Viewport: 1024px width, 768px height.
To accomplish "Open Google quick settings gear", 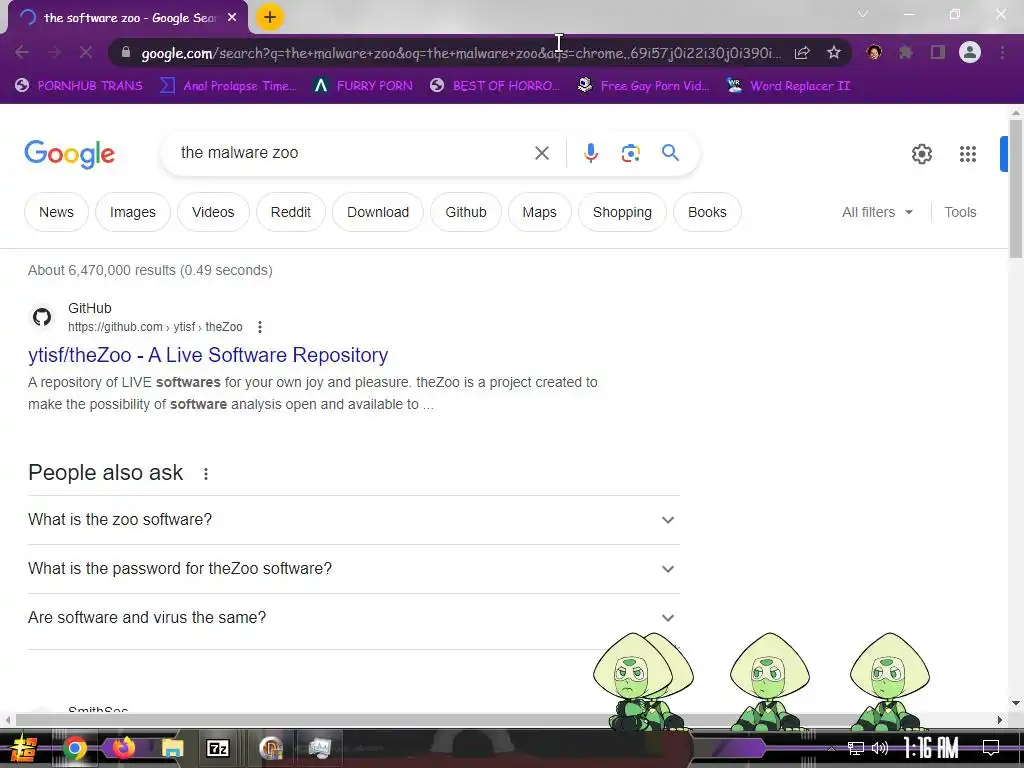I will 921,154.
